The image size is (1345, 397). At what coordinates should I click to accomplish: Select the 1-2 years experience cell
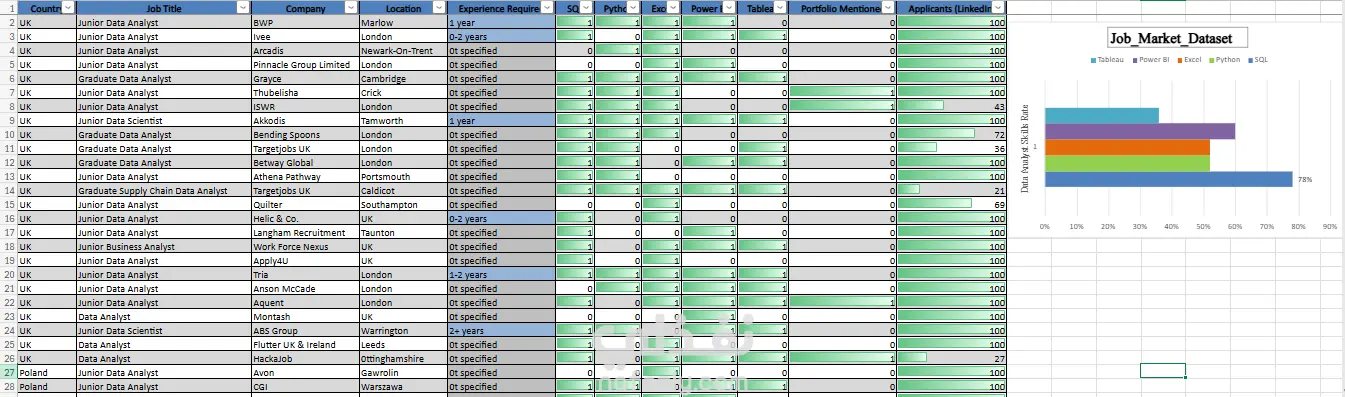click(x=501, y=274)
